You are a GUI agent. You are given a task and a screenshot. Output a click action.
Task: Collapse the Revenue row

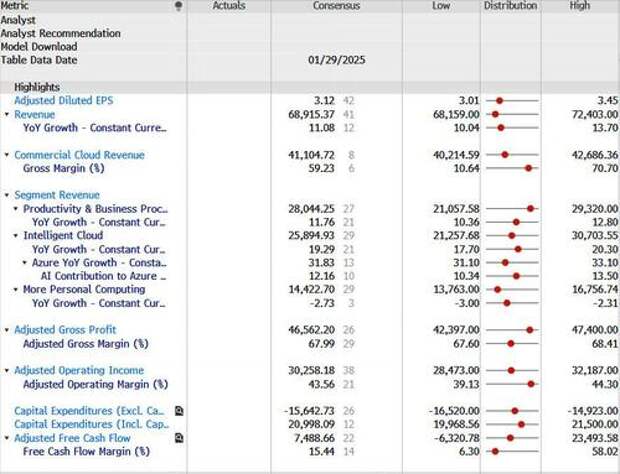pyautogui.click(x=7, y=115)
